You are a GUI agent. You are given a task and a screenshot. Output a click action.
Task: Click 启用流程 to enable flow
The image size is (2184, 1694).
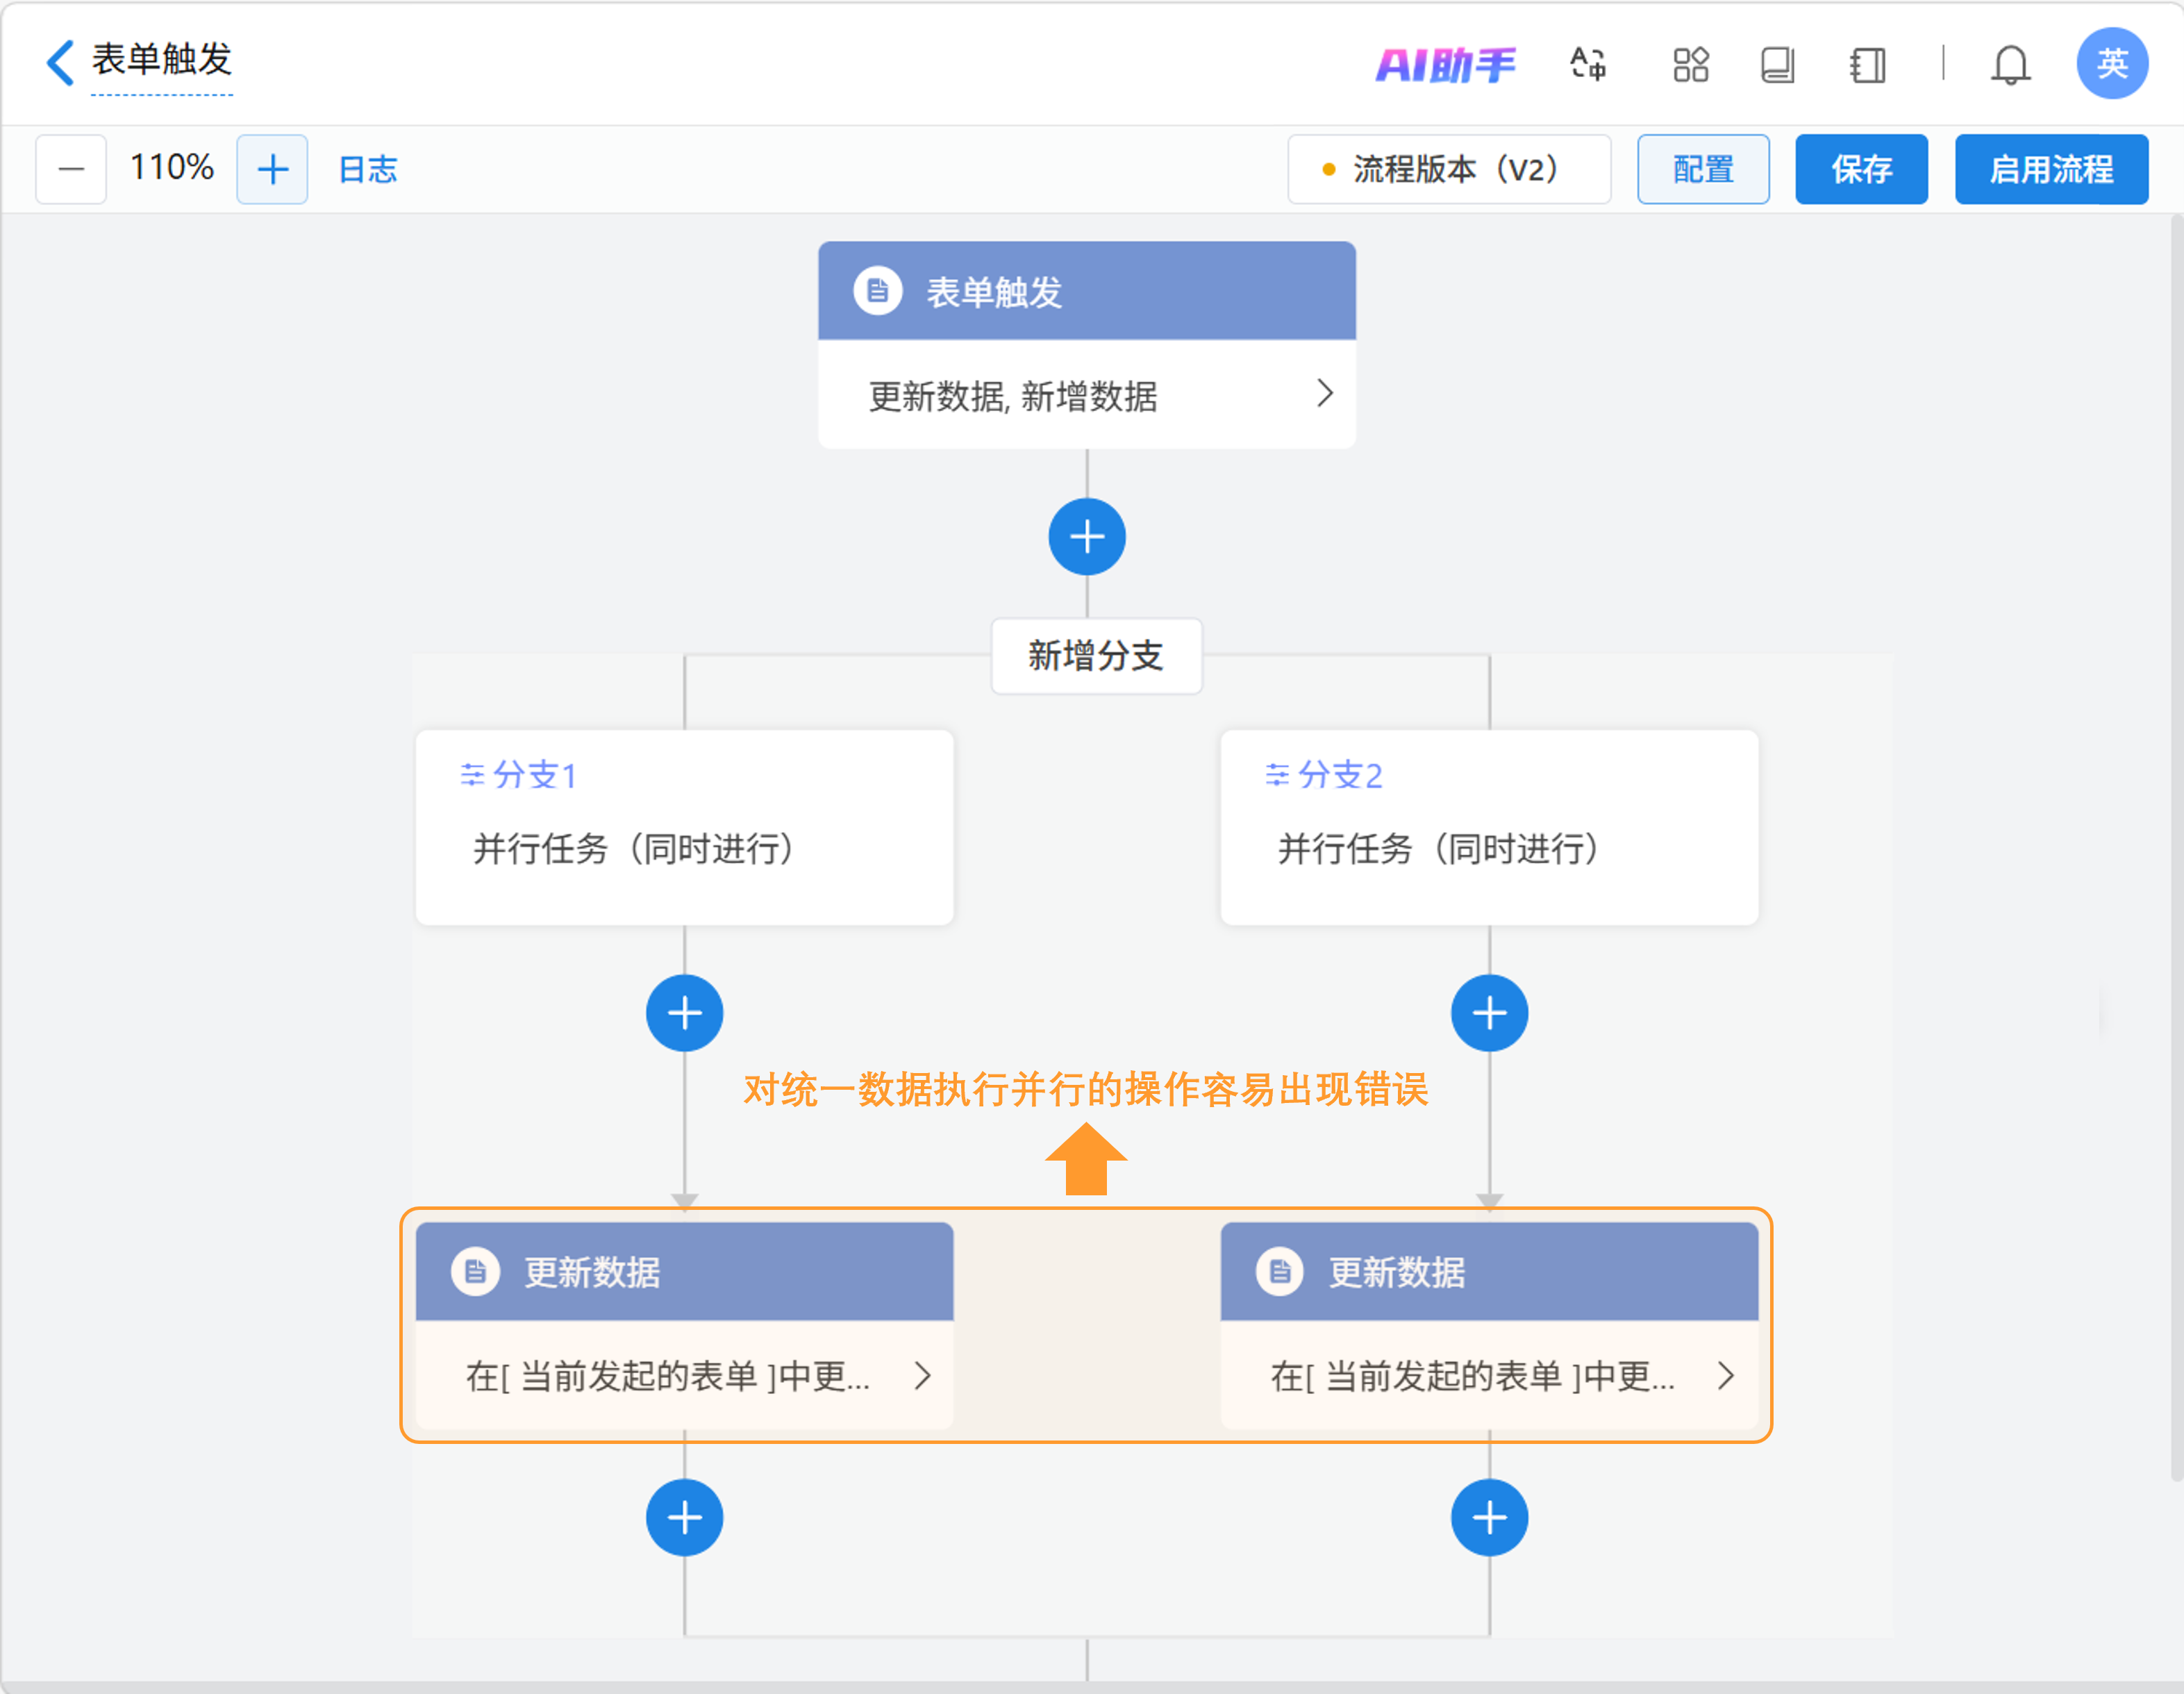click(2050, 169)
